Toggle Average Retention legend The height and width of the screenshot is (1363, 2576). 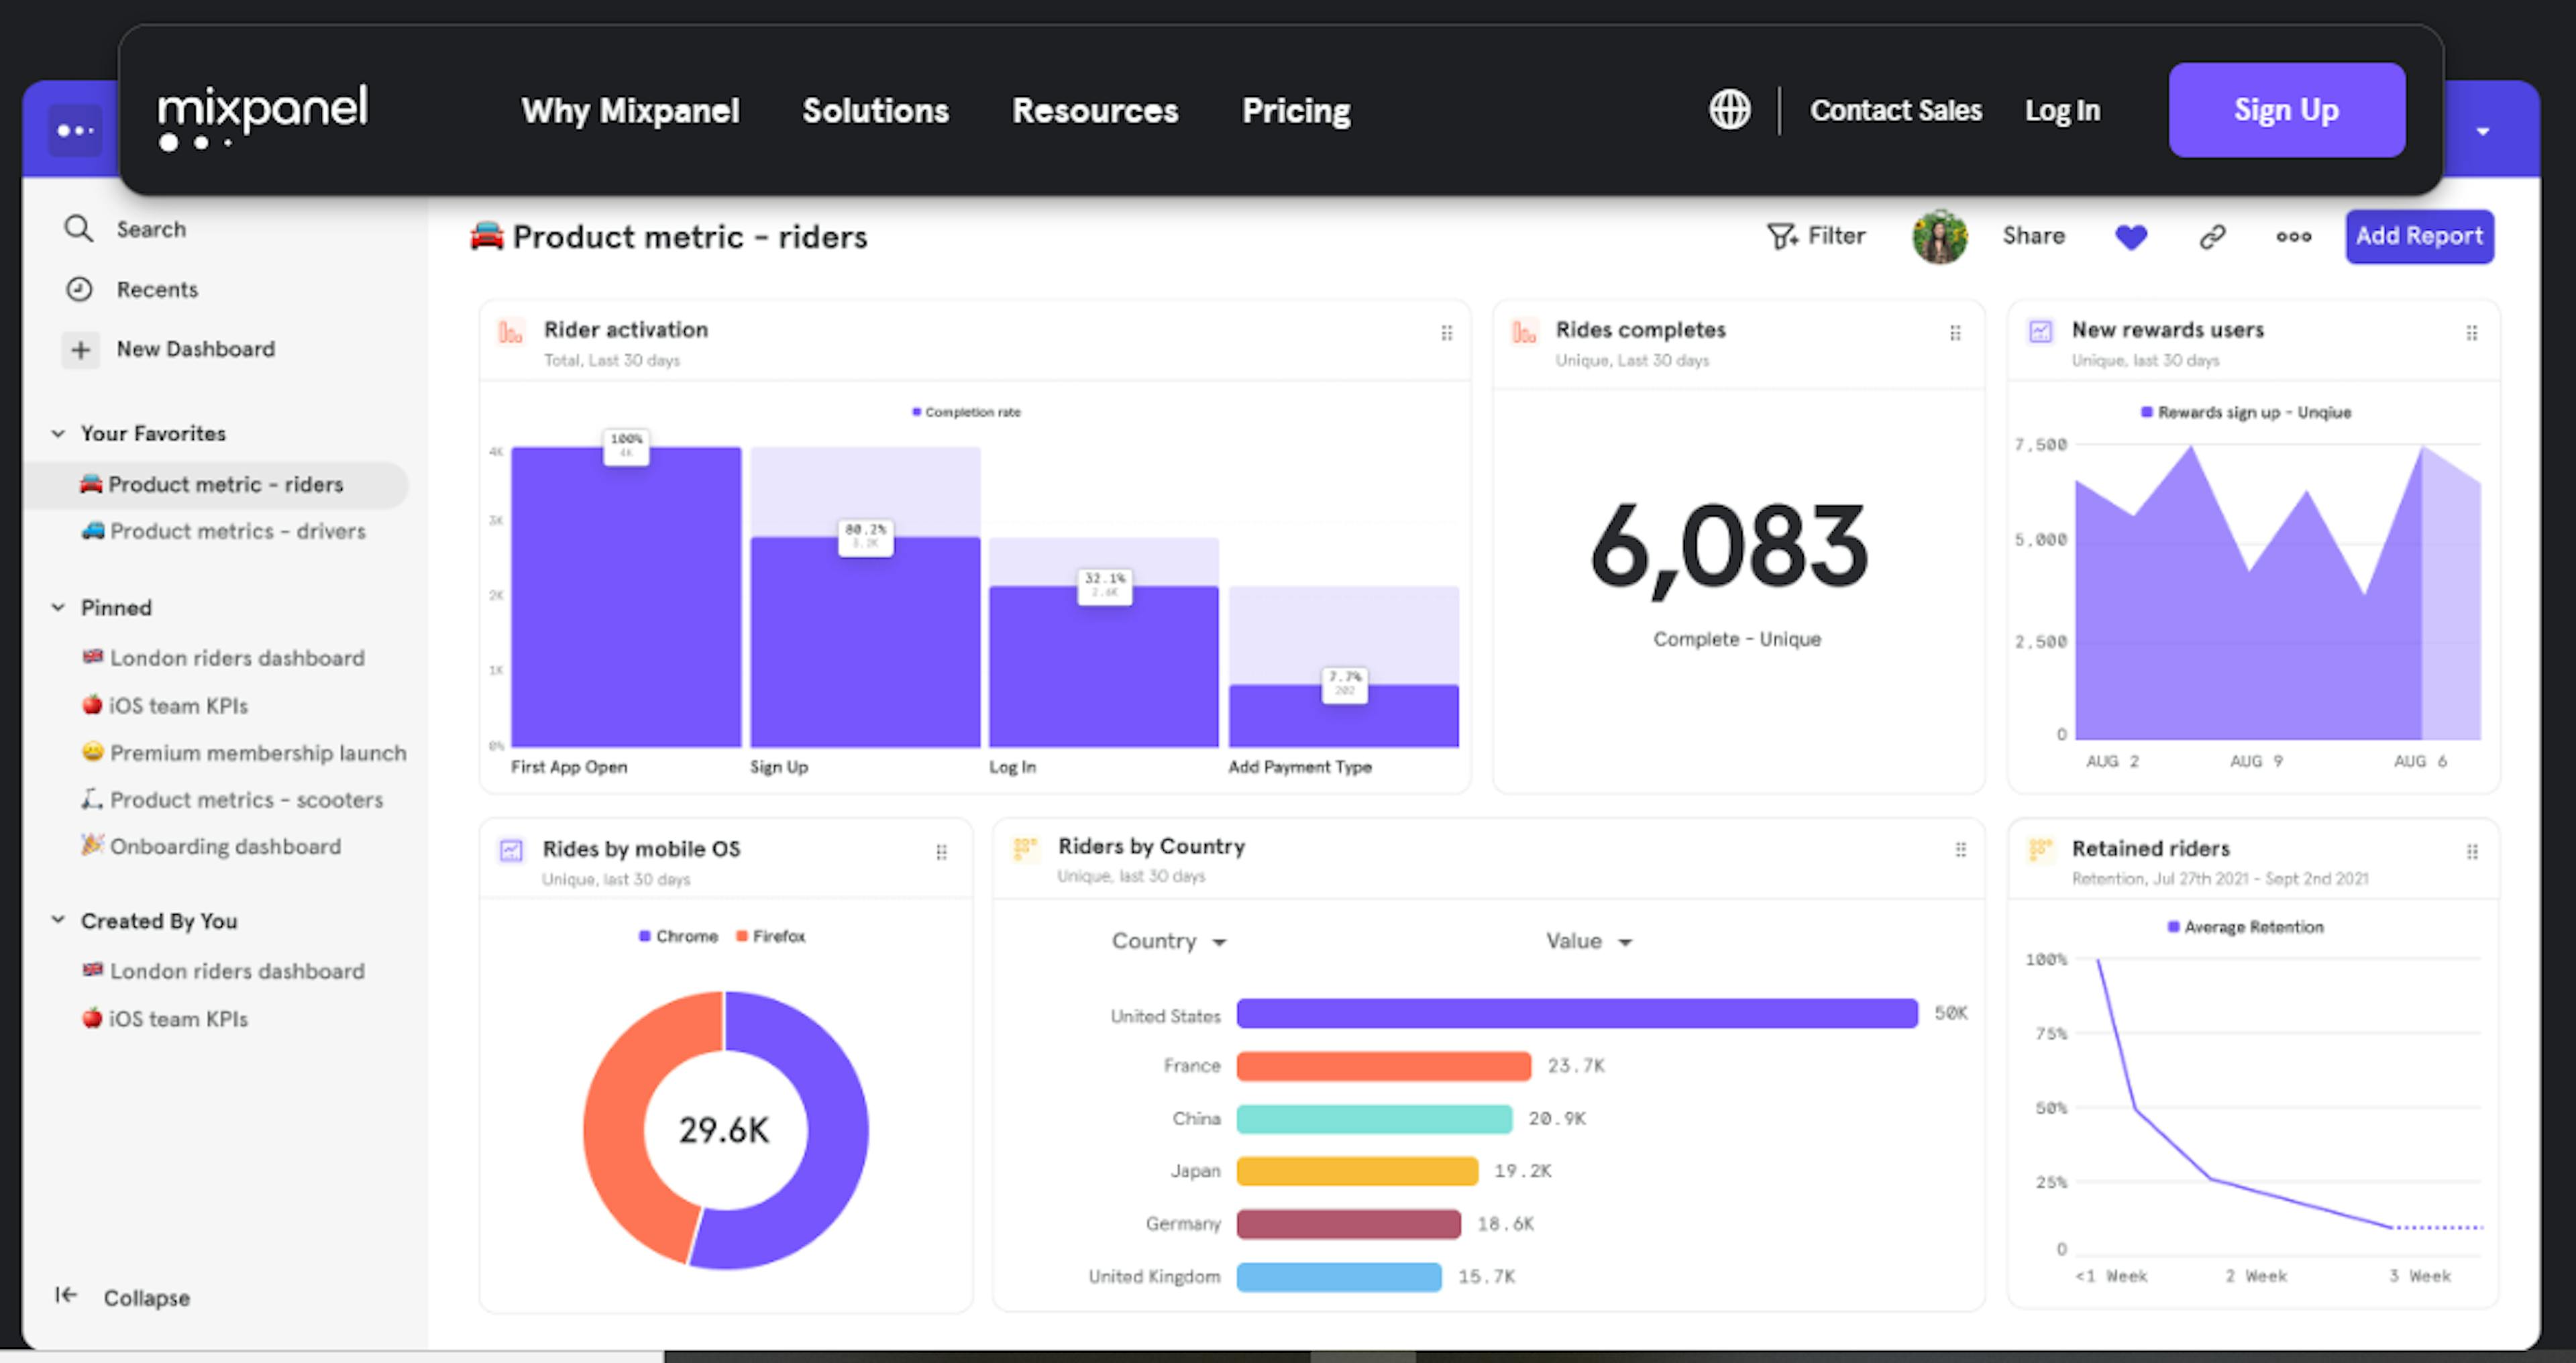(2245, 927)
